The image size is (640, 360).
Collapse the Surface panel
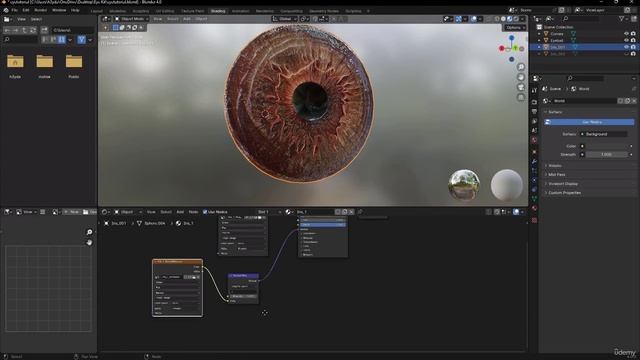(554, 112)
